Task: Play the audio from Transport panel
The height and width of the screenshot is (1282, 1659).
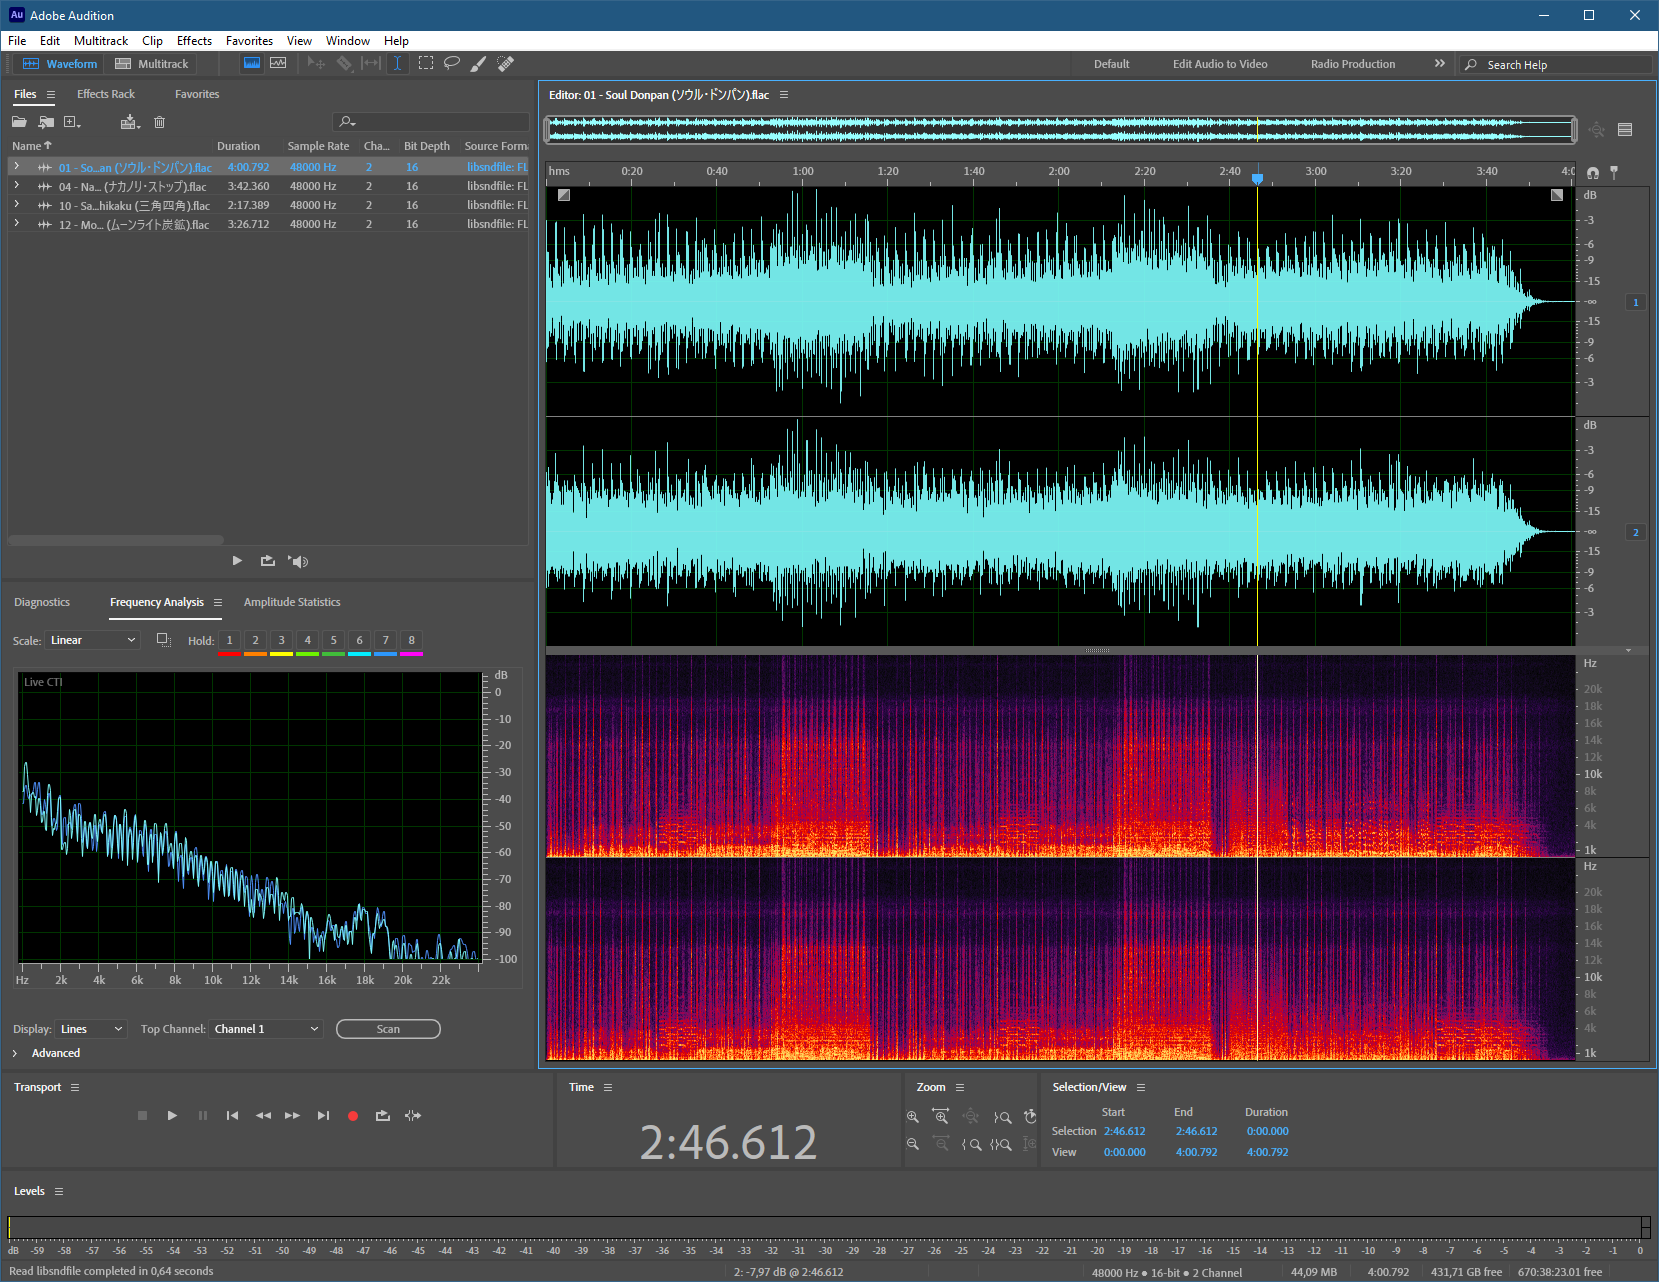Action: [x=172, y=1116]
